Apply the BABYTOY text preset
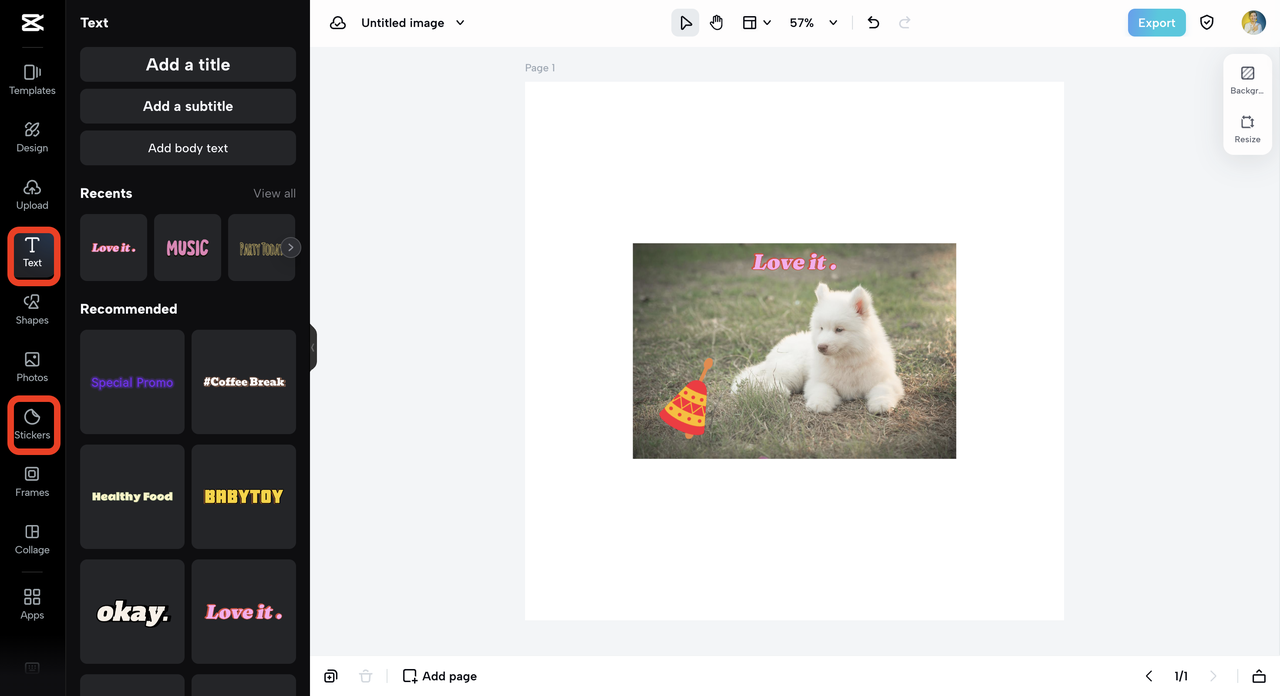The width and height of the screenshot is (1280, 696). (x=244, y=497)
